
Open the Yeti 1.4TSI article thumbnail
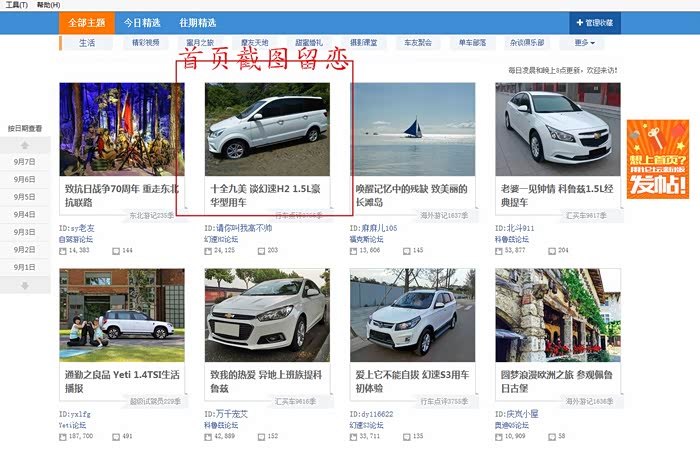point(122,315)
